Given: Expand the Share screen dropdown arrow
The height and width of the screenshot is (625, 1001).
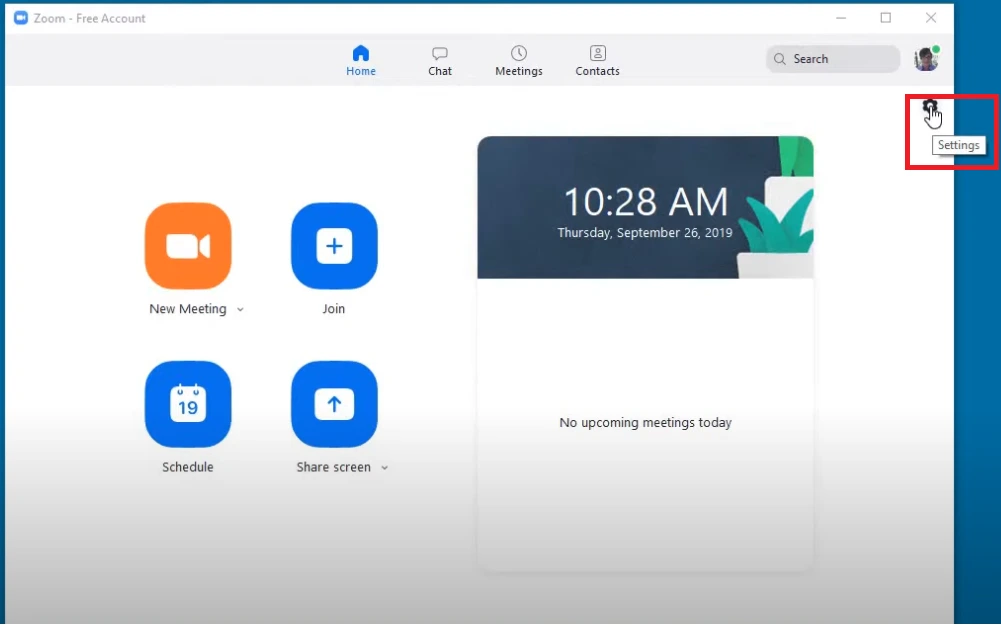Looking at the screenshot, I should click(x=384, y=468).
